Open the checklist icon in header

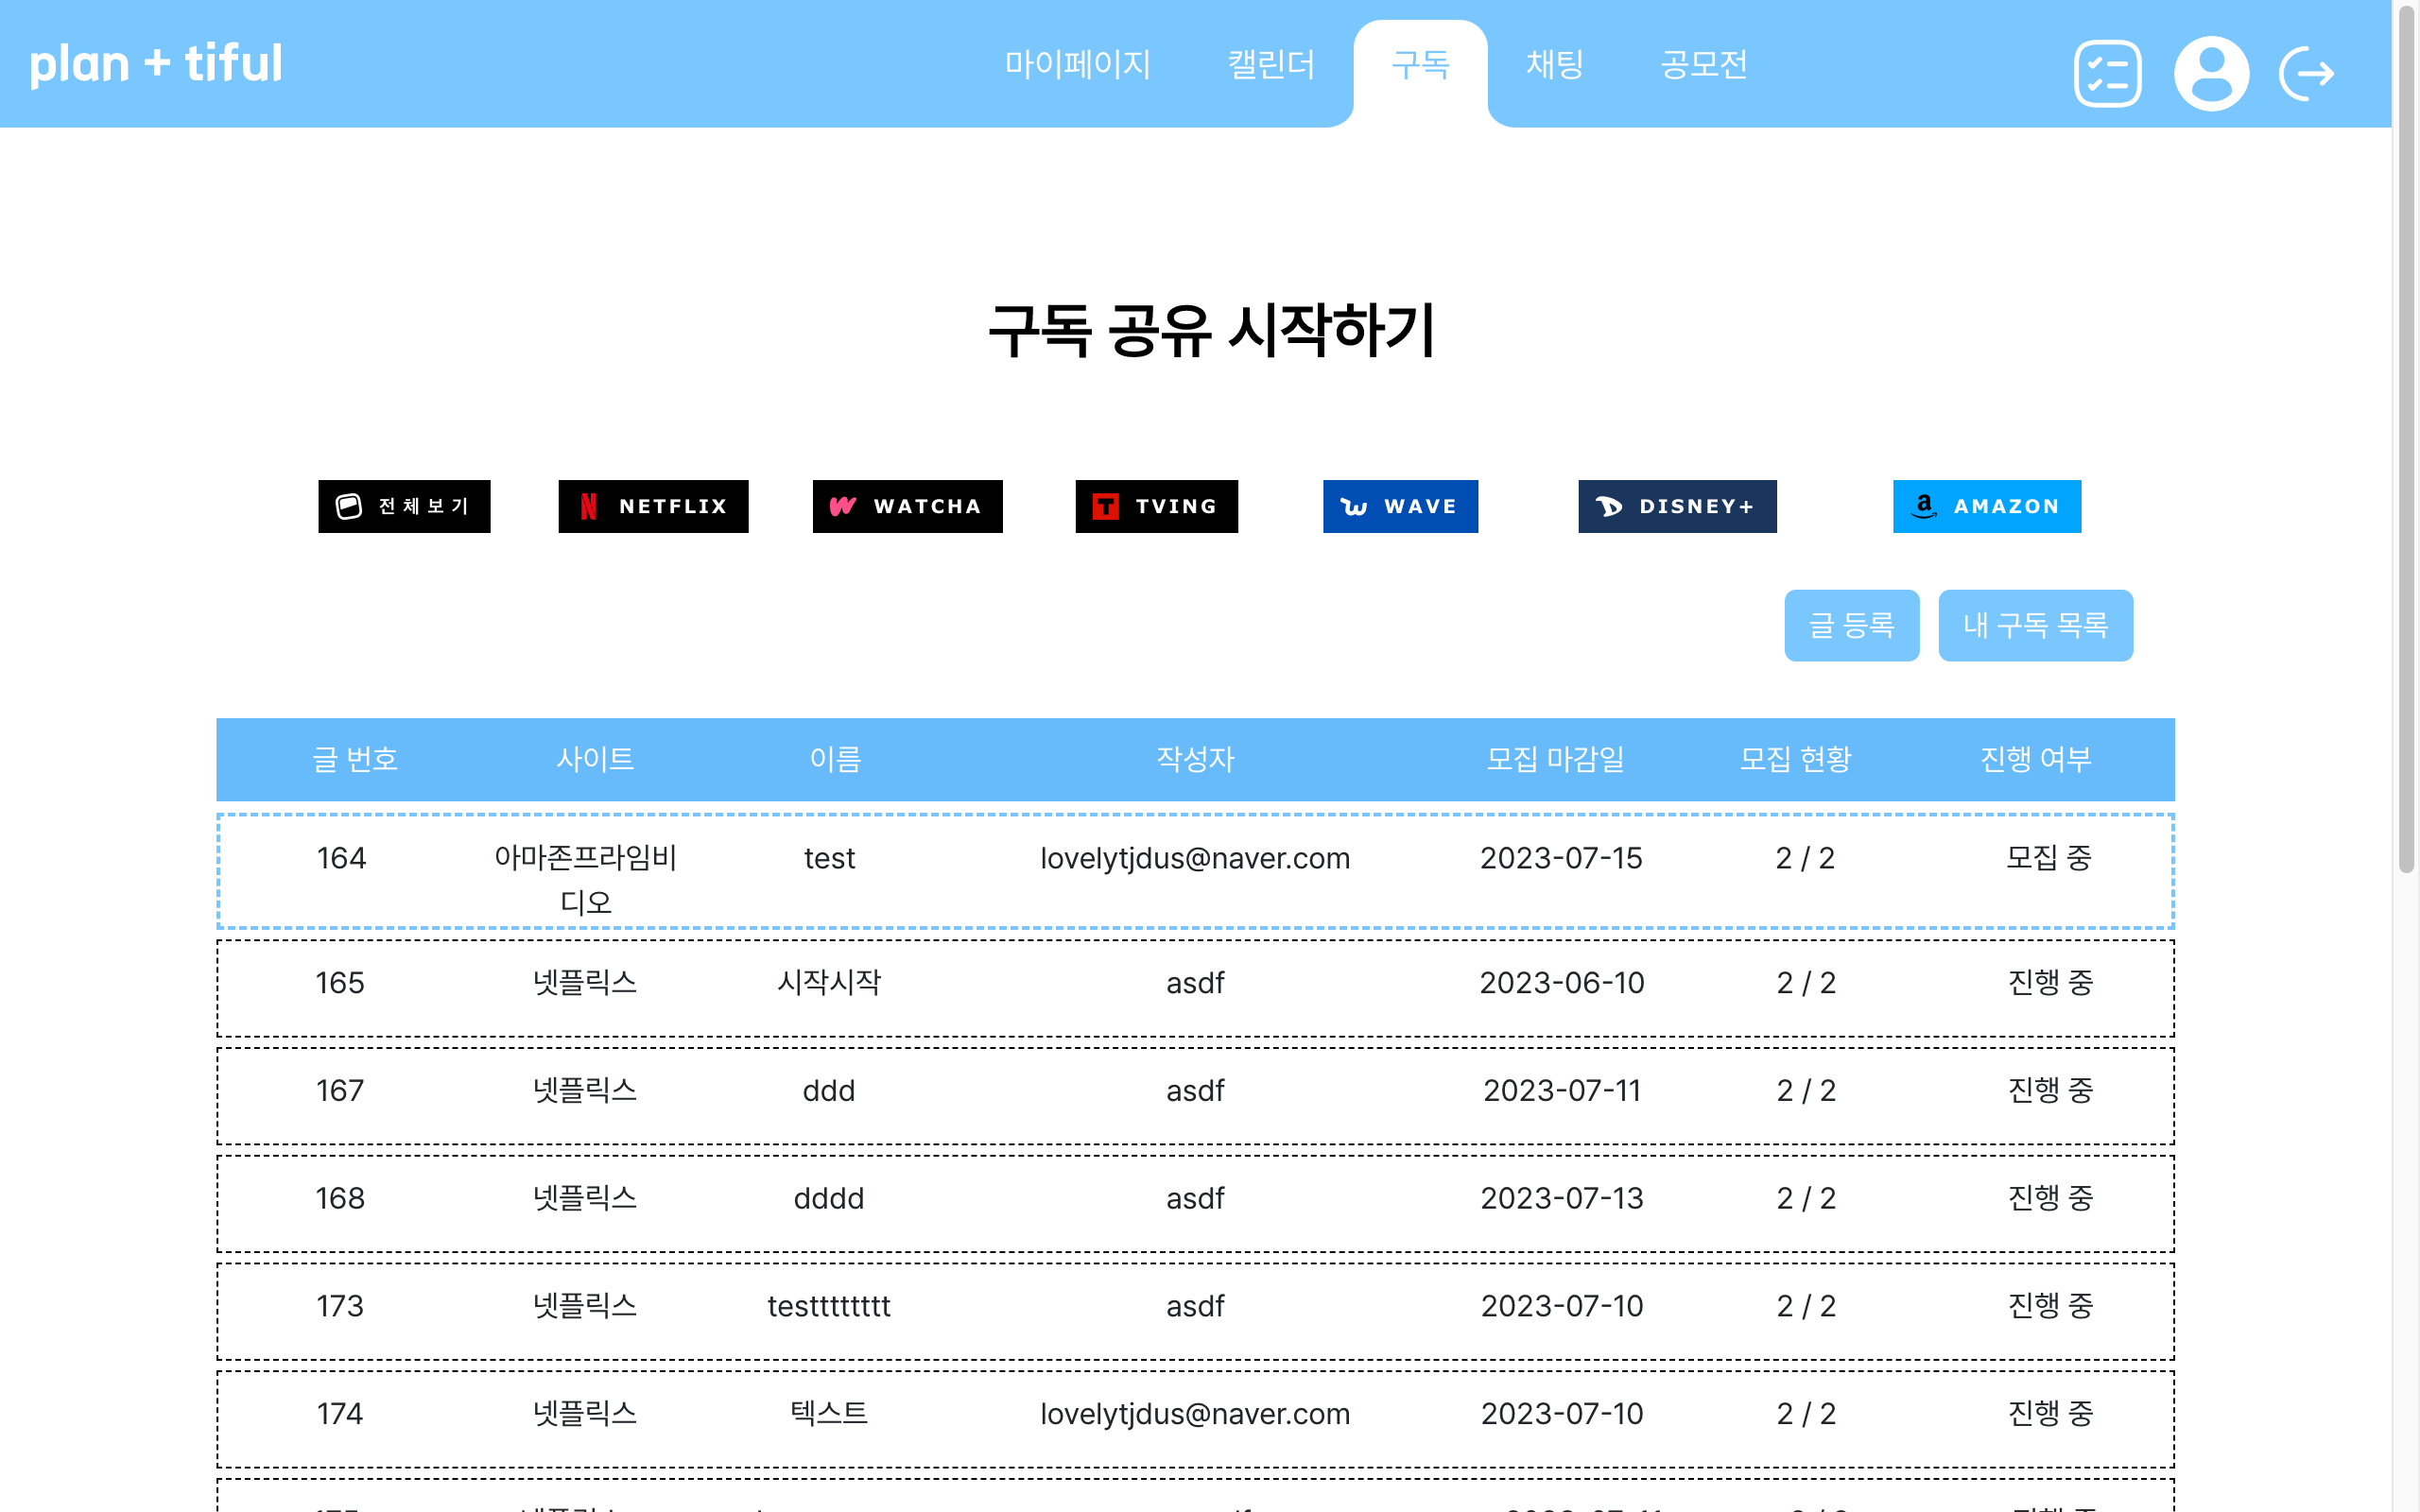coord(2106,73)
